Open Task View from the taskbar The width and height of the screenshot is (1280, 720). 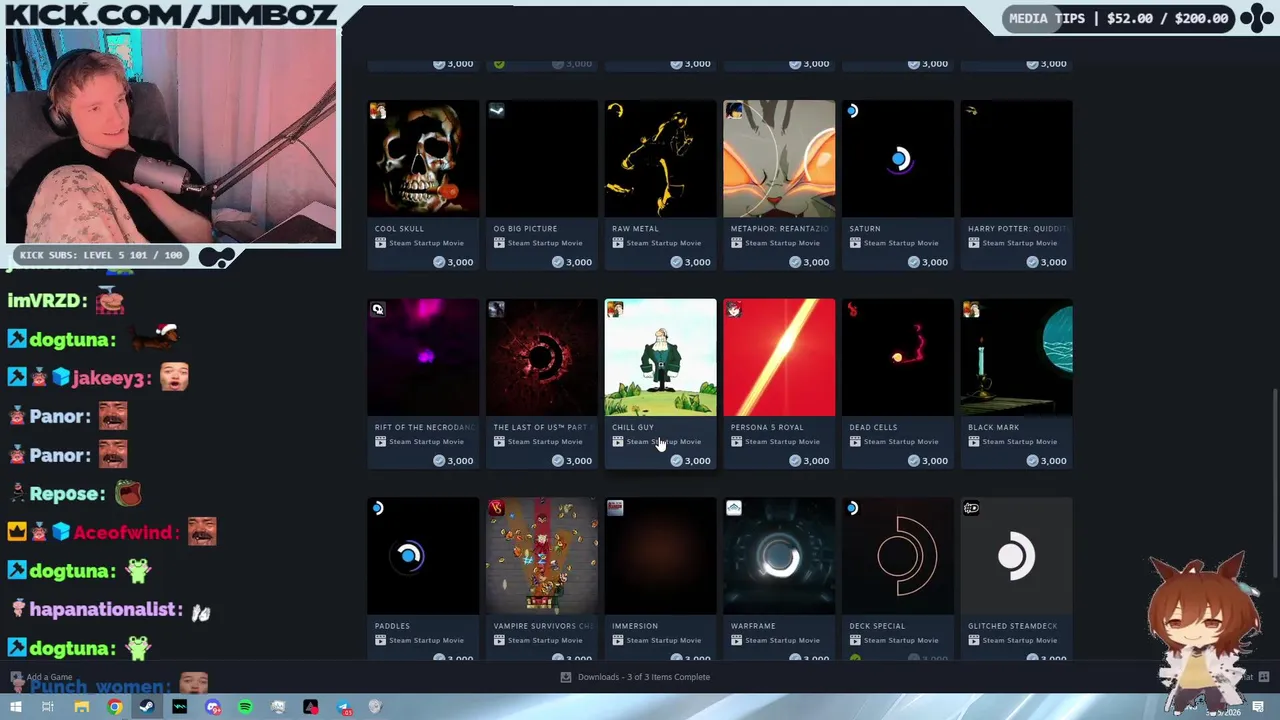point(48,707)
